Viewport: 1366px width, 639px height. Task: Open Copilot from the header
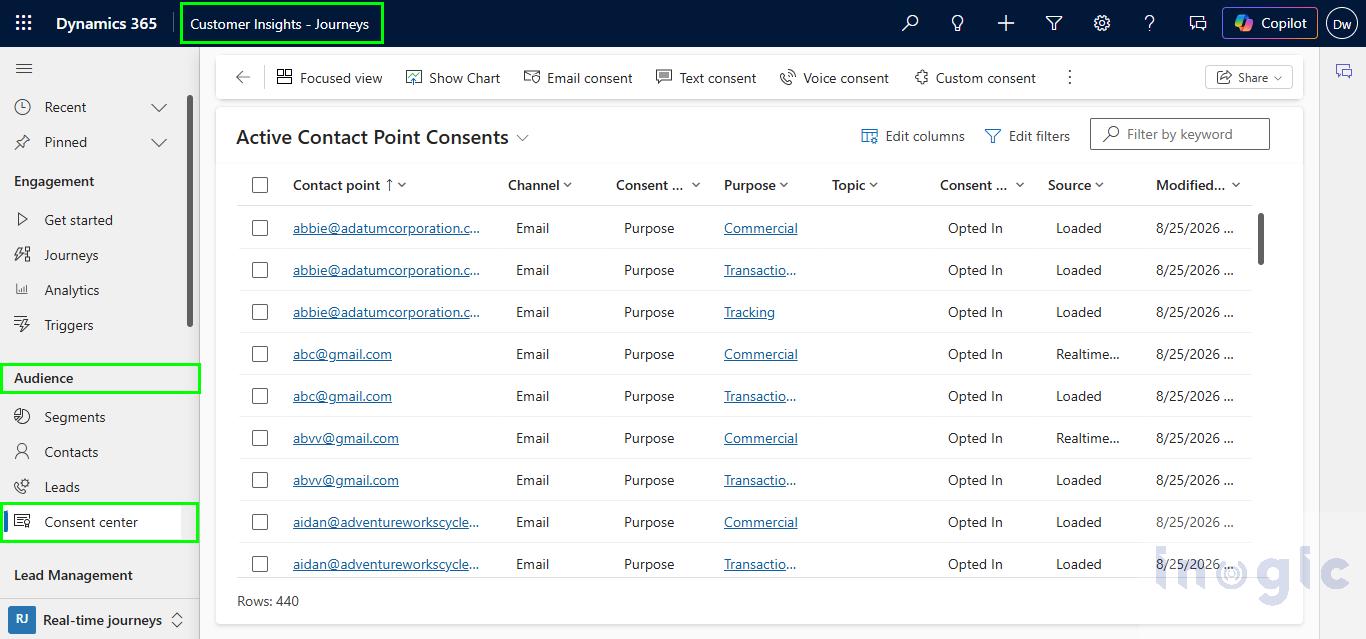[1270, 23]
